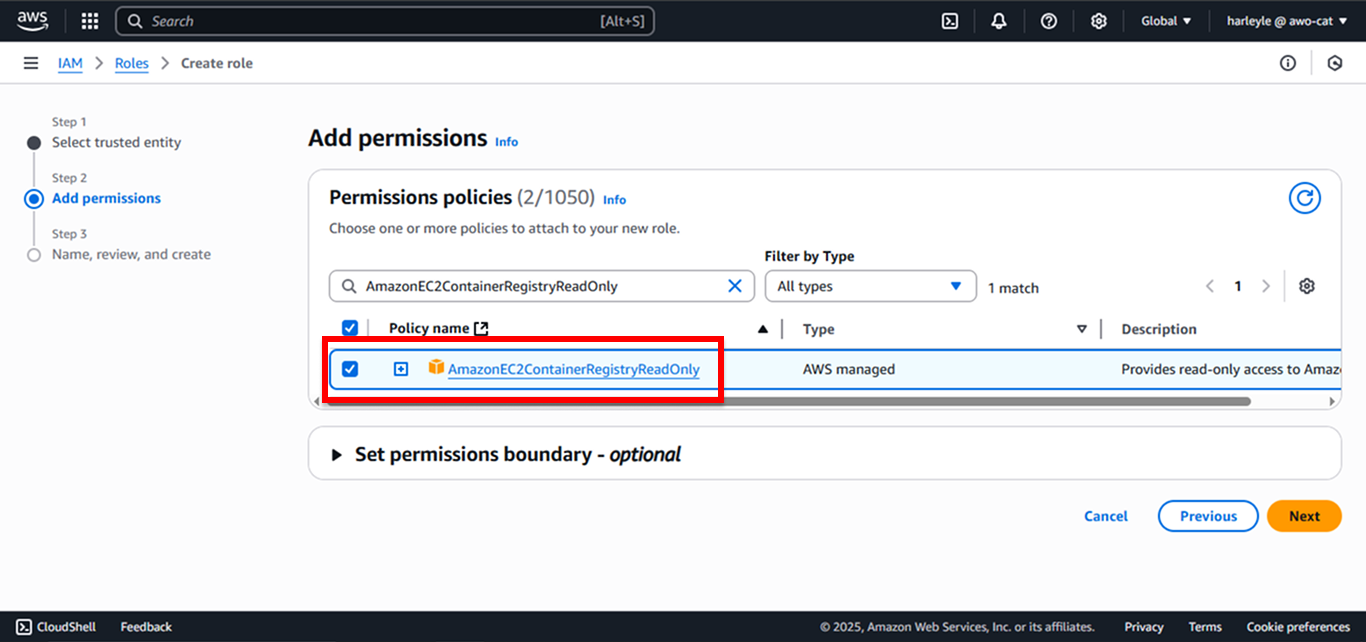This screenshot has height=642, width=1366.
Task: Open the AmazonEC2ContainerRegistryReadOnly policy link
Action: coord(574,369)
